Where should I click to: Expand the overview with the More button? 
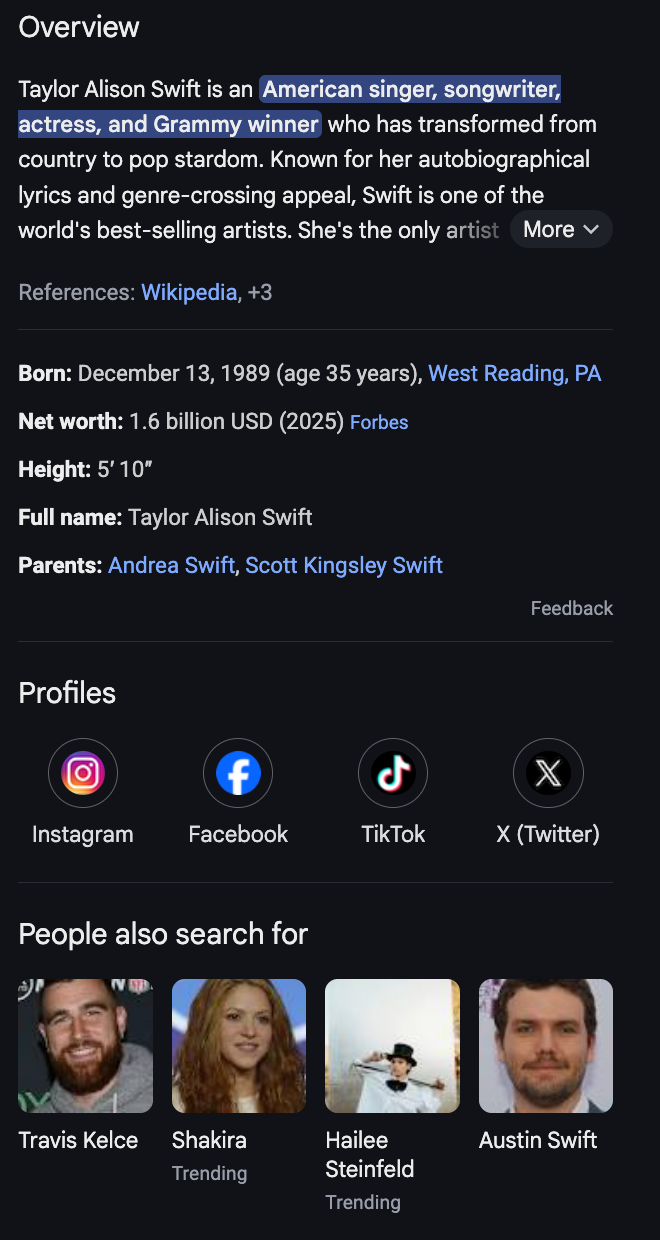(561, 229)
